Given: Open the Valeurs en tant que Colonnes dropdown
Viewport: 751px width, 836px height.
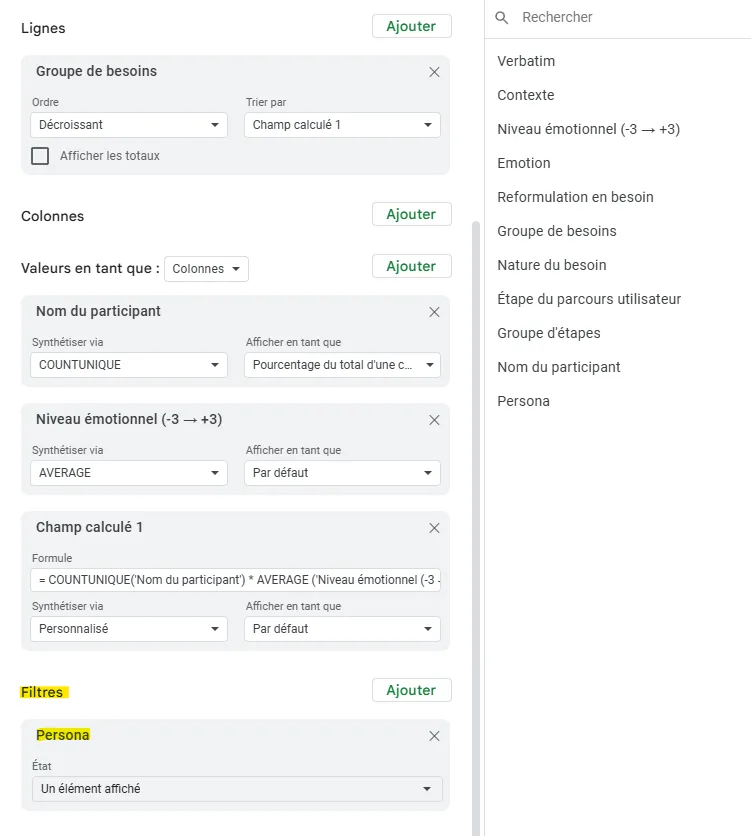Looking at the screenshot, I should coord(206,269).
